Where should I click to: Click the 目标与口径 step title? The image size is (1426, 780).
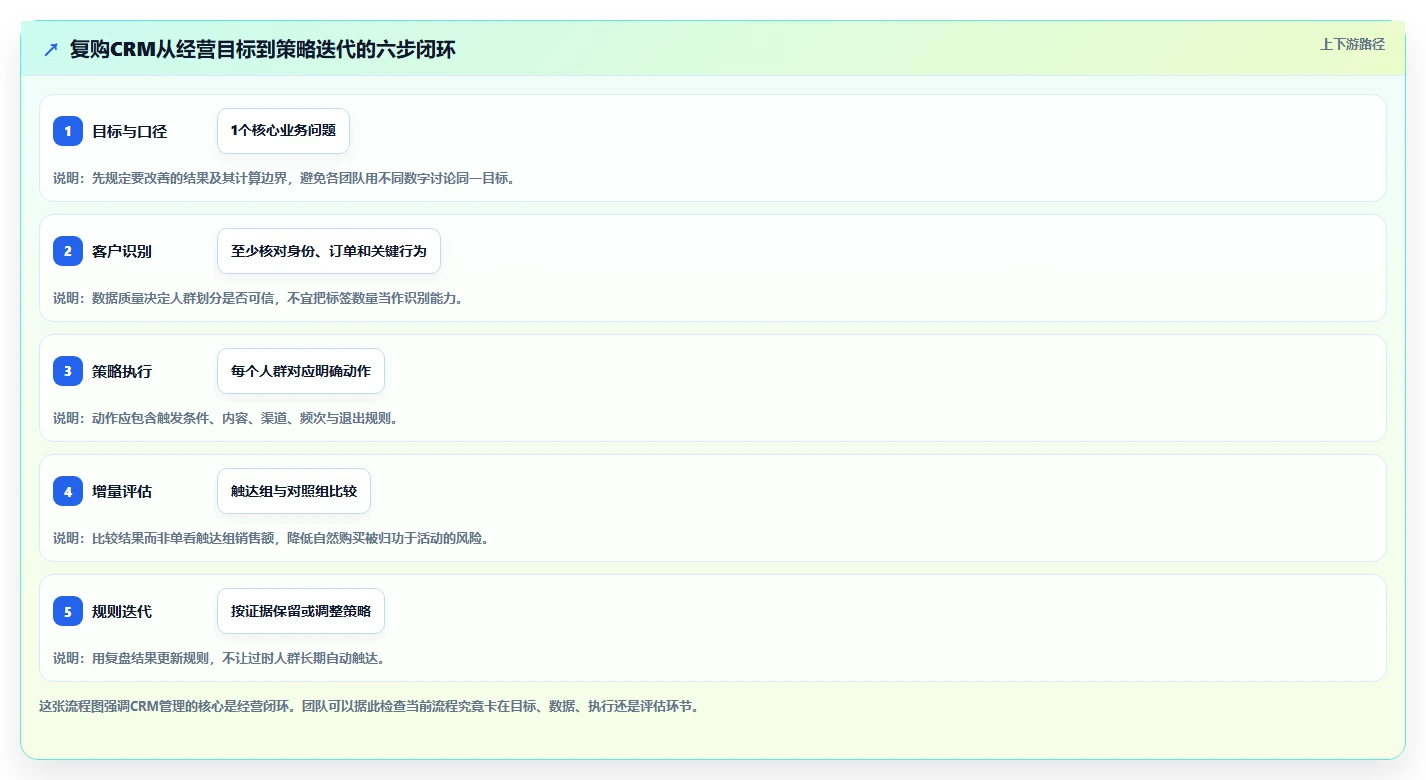point(129,131)
